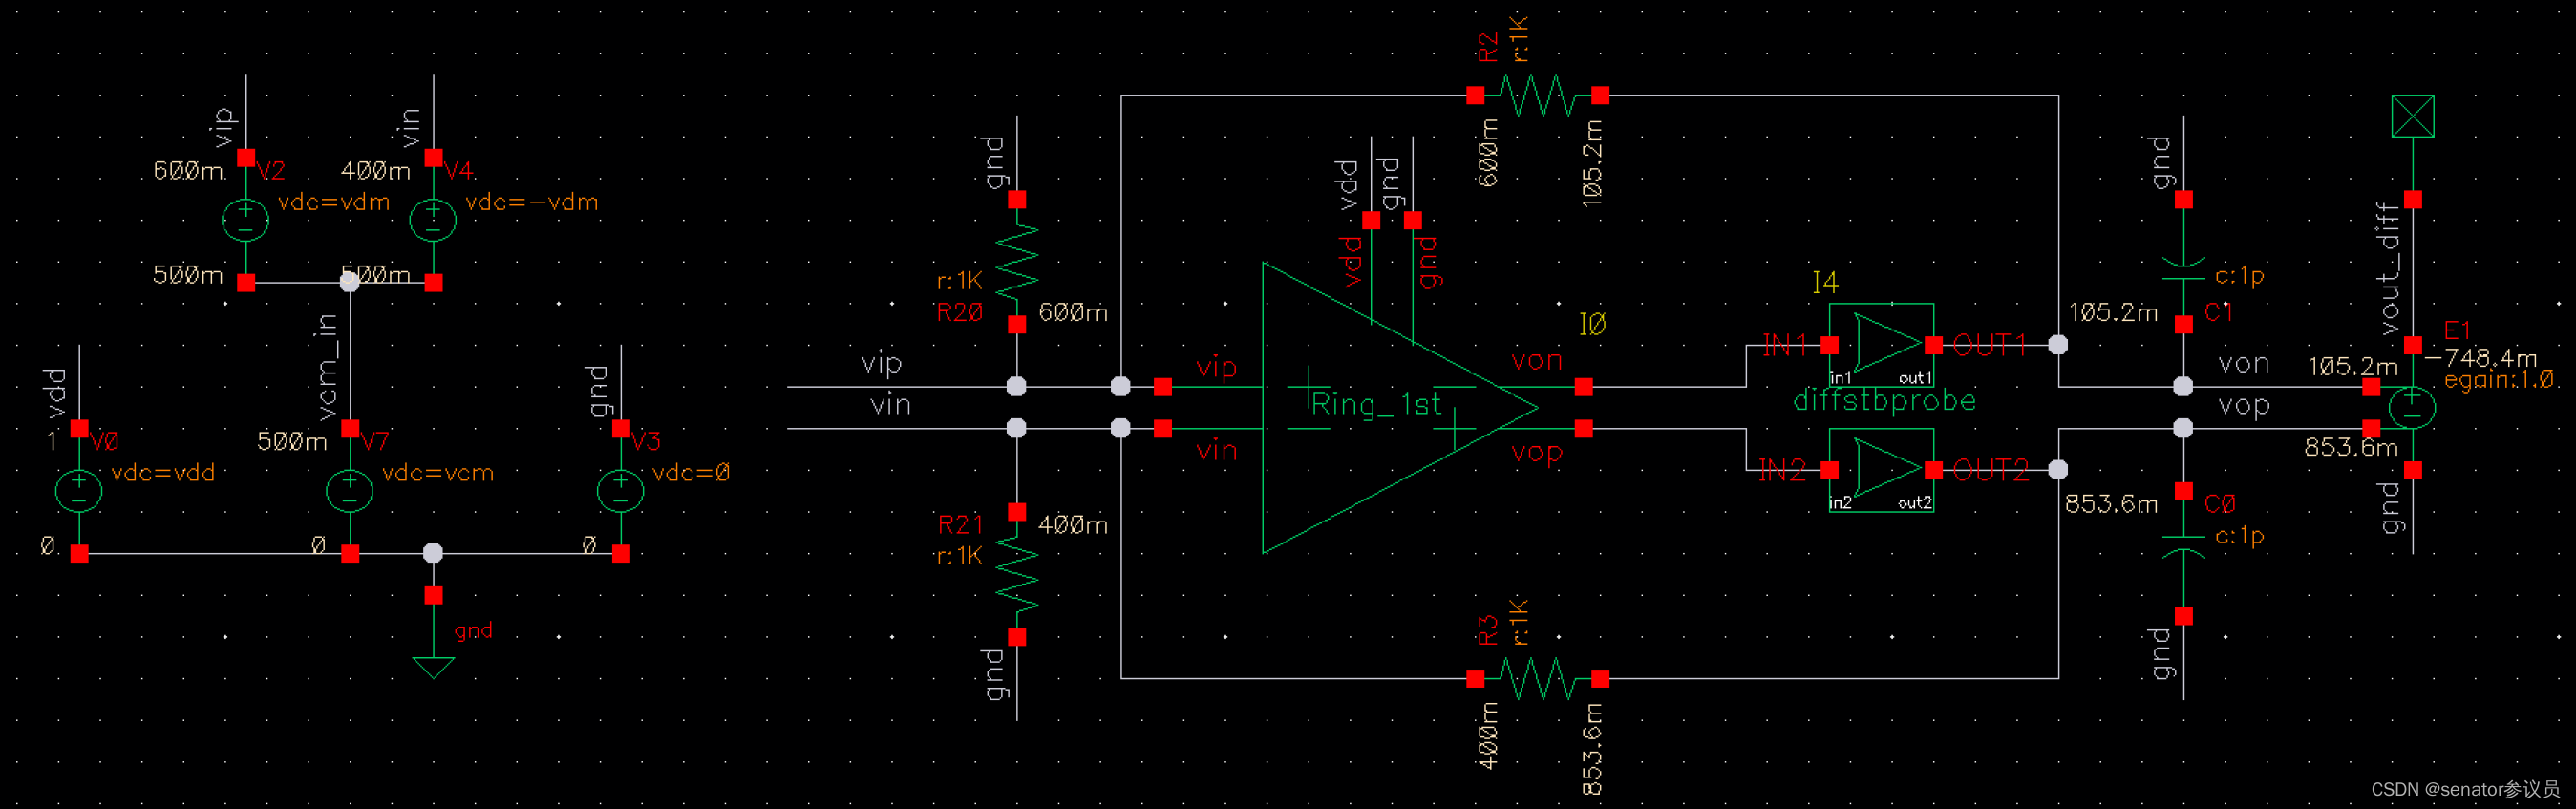Select the C0 instance label

[2220, 504]
